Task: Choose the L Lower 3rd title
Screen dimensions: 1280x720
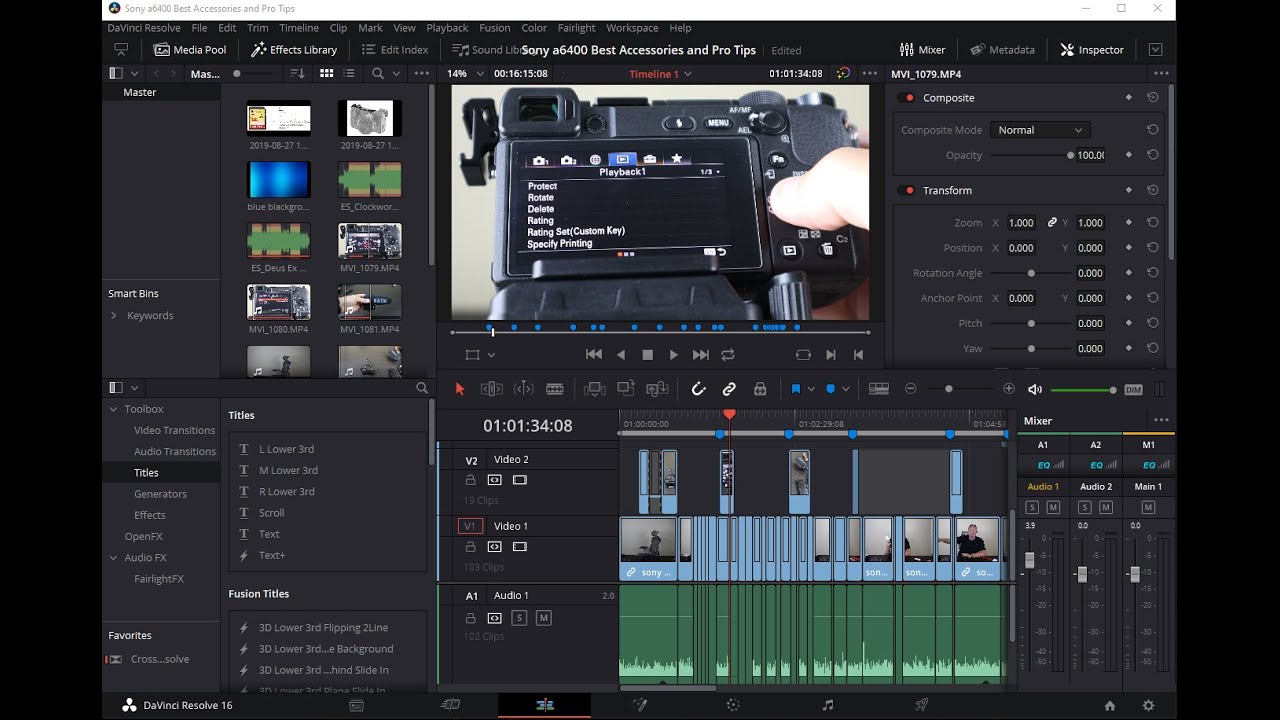Action: click(286, 449)
